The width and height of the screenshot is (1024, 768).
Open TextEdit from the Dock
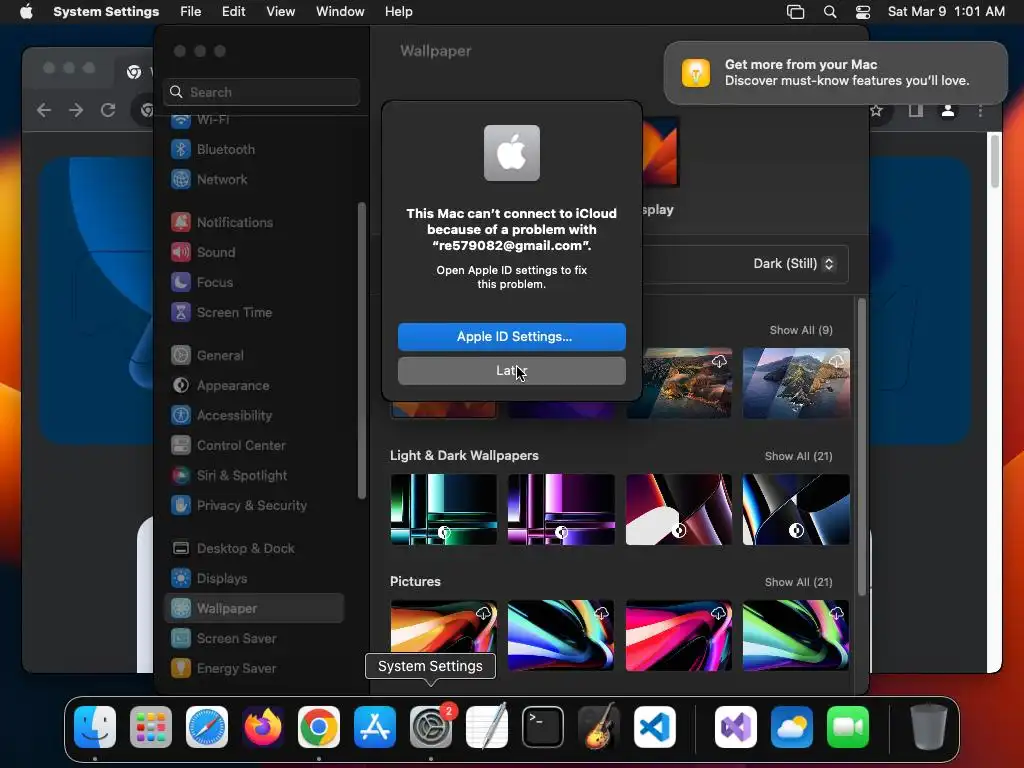[487, 727]
